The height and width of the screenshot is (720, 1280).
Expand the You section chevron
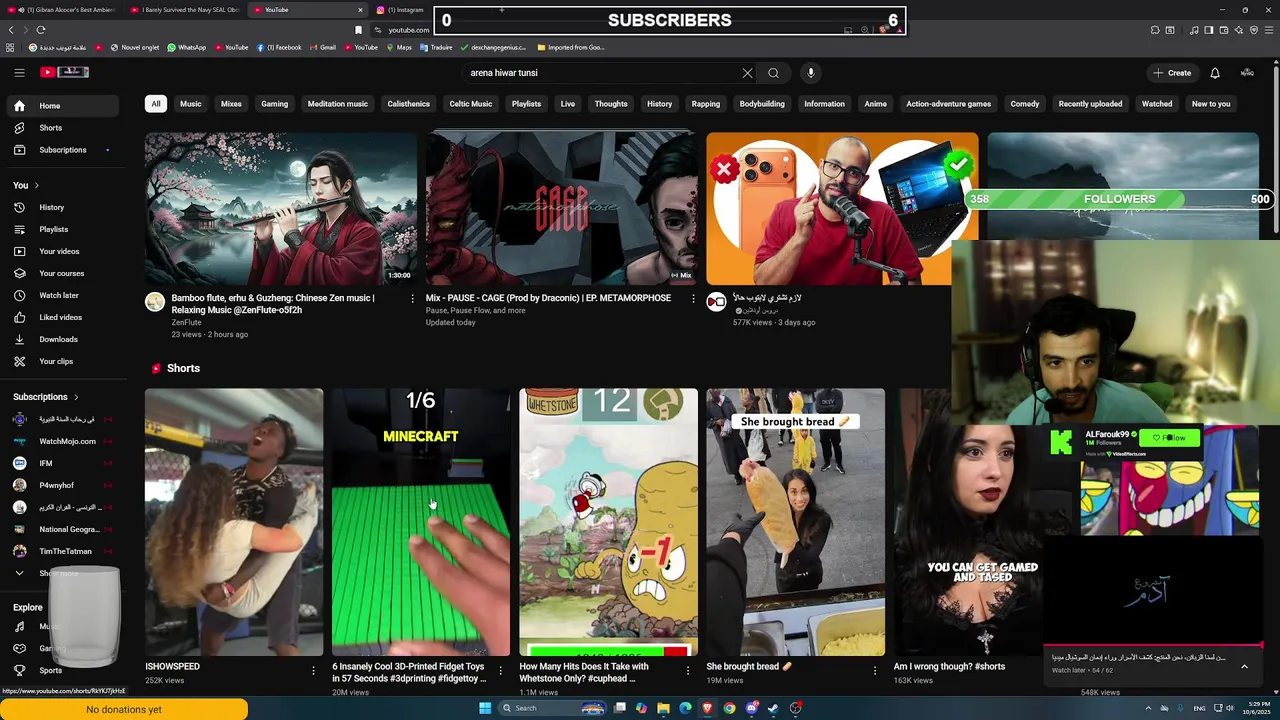(36, 185)
